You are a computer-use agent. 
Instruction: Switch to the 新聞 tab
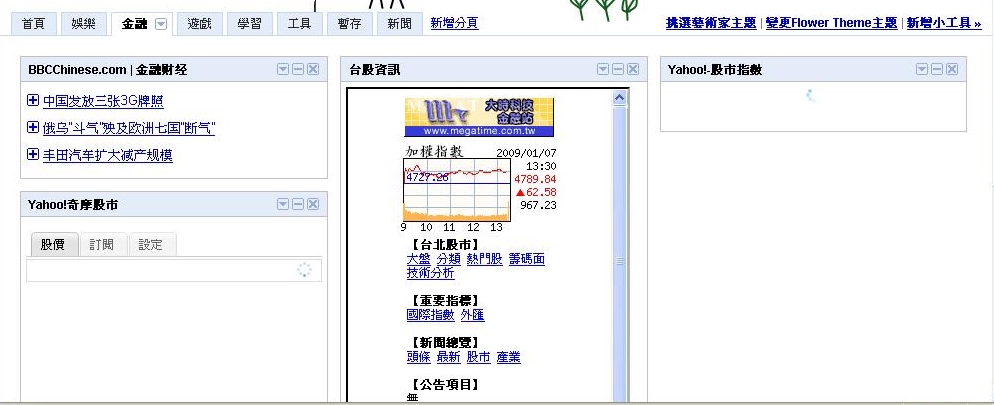coord(399,24)
